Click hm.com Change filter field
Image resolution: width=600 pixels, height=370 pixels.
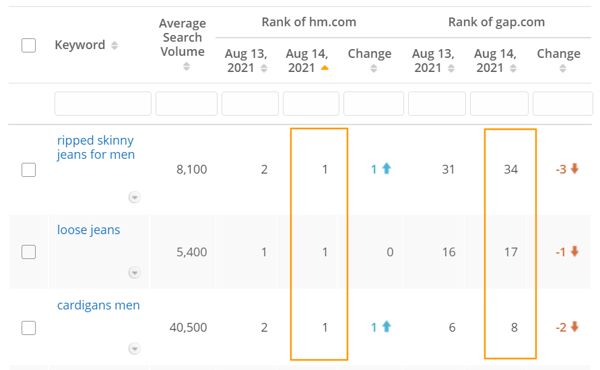[373, 103]
